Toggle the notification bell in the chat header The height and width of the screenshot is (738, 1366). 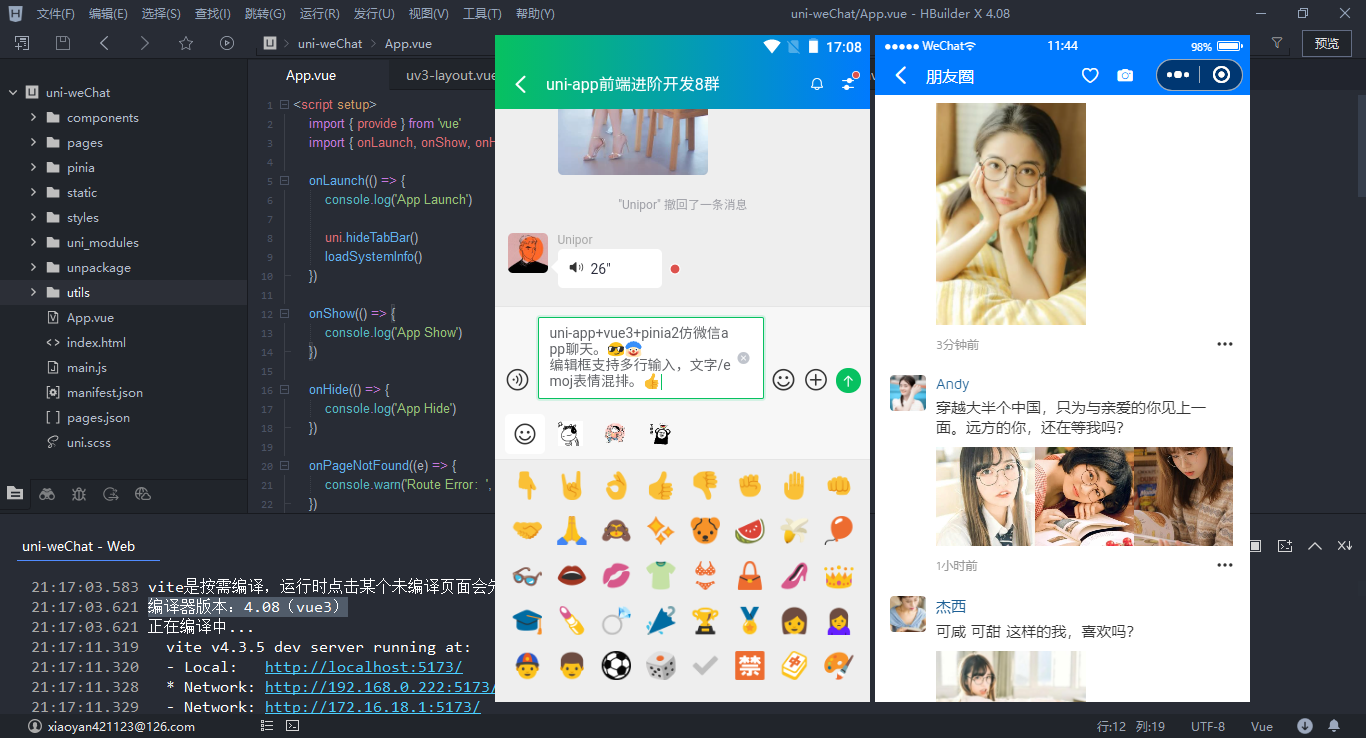pyautogui.click(x=816, y=84)
